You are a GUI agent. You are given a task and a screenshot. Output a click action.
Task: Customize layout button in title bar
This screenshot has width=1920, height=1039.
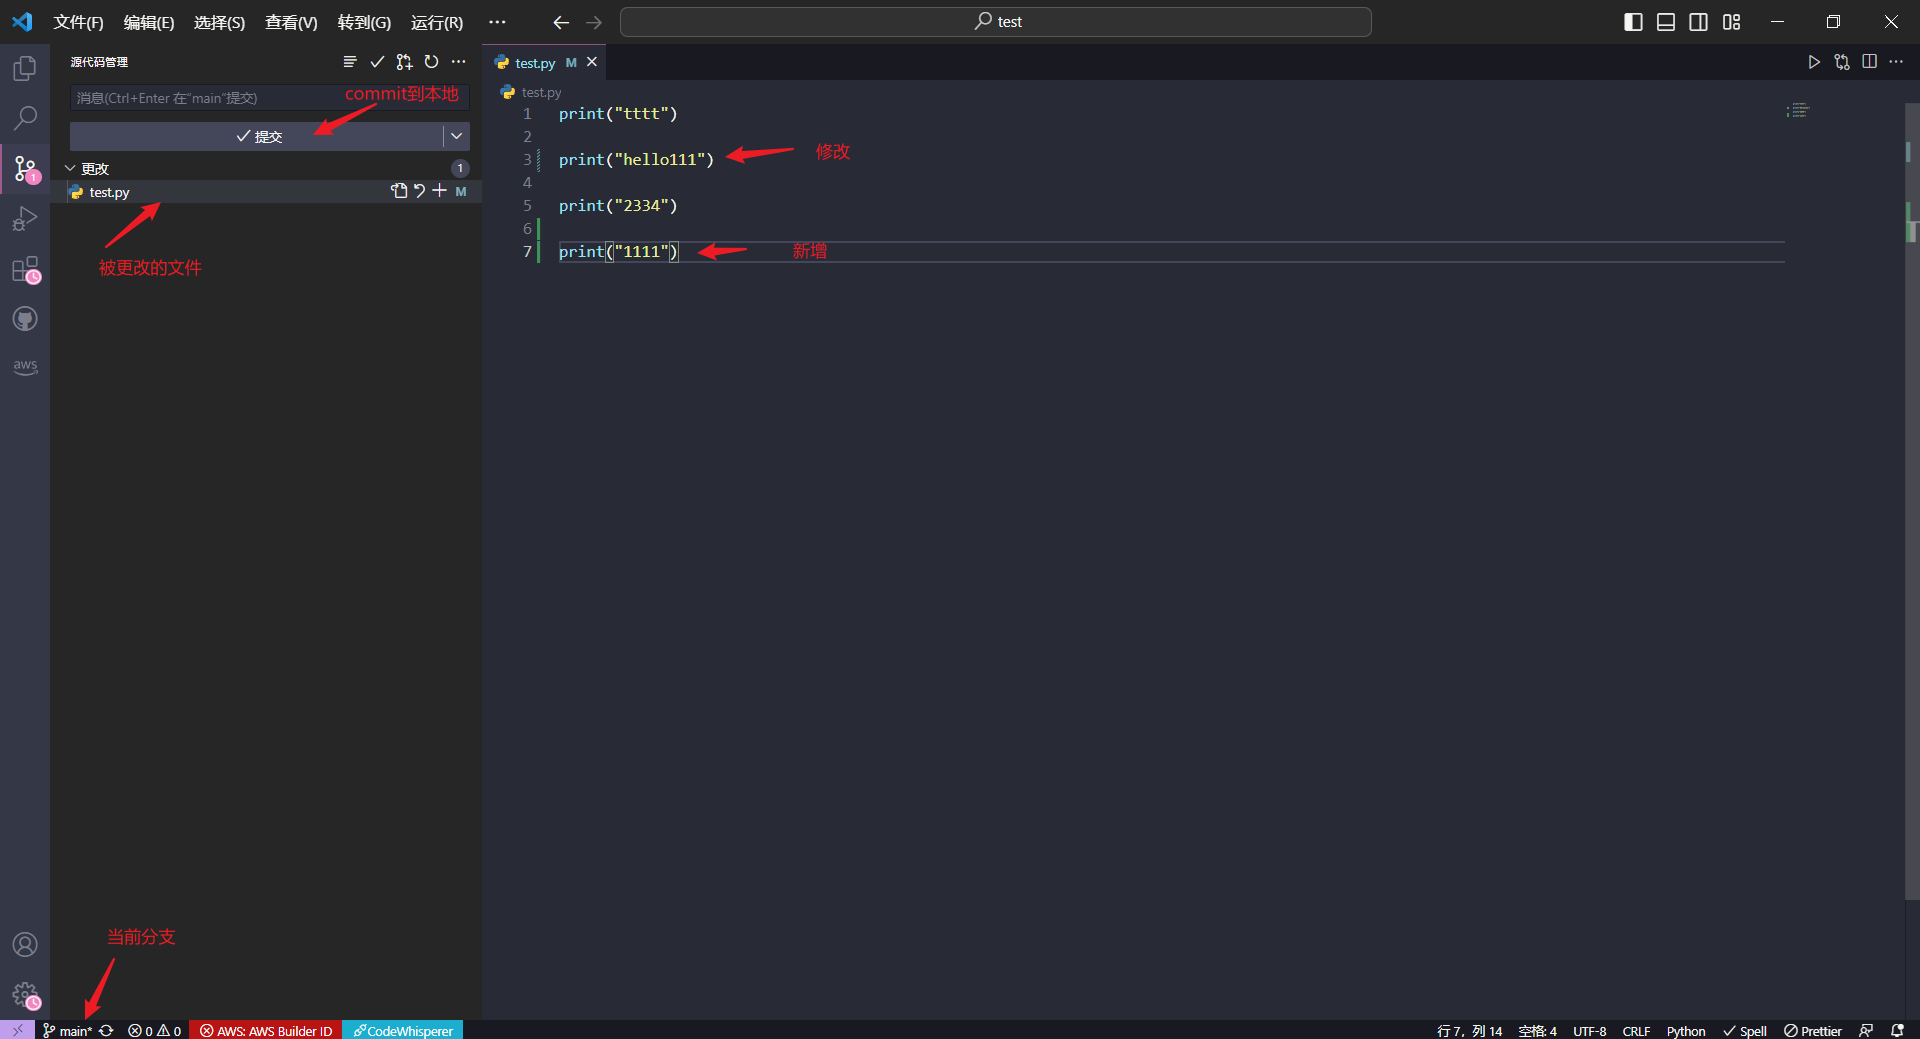1732,22
